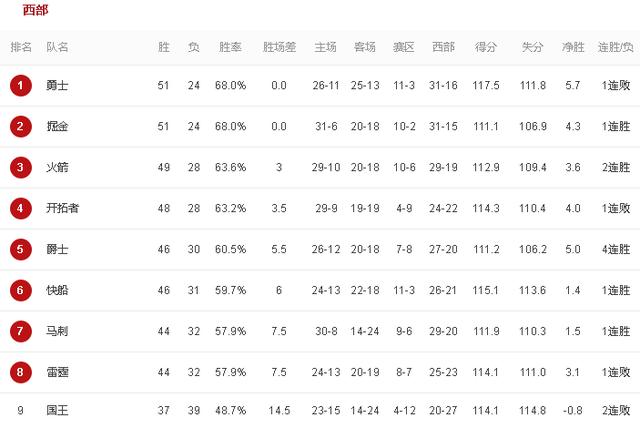Image resolution: width=640 pixels, height=428 pixels.
Task: Click the red rank 5 badge
Action: coord(20,249)
